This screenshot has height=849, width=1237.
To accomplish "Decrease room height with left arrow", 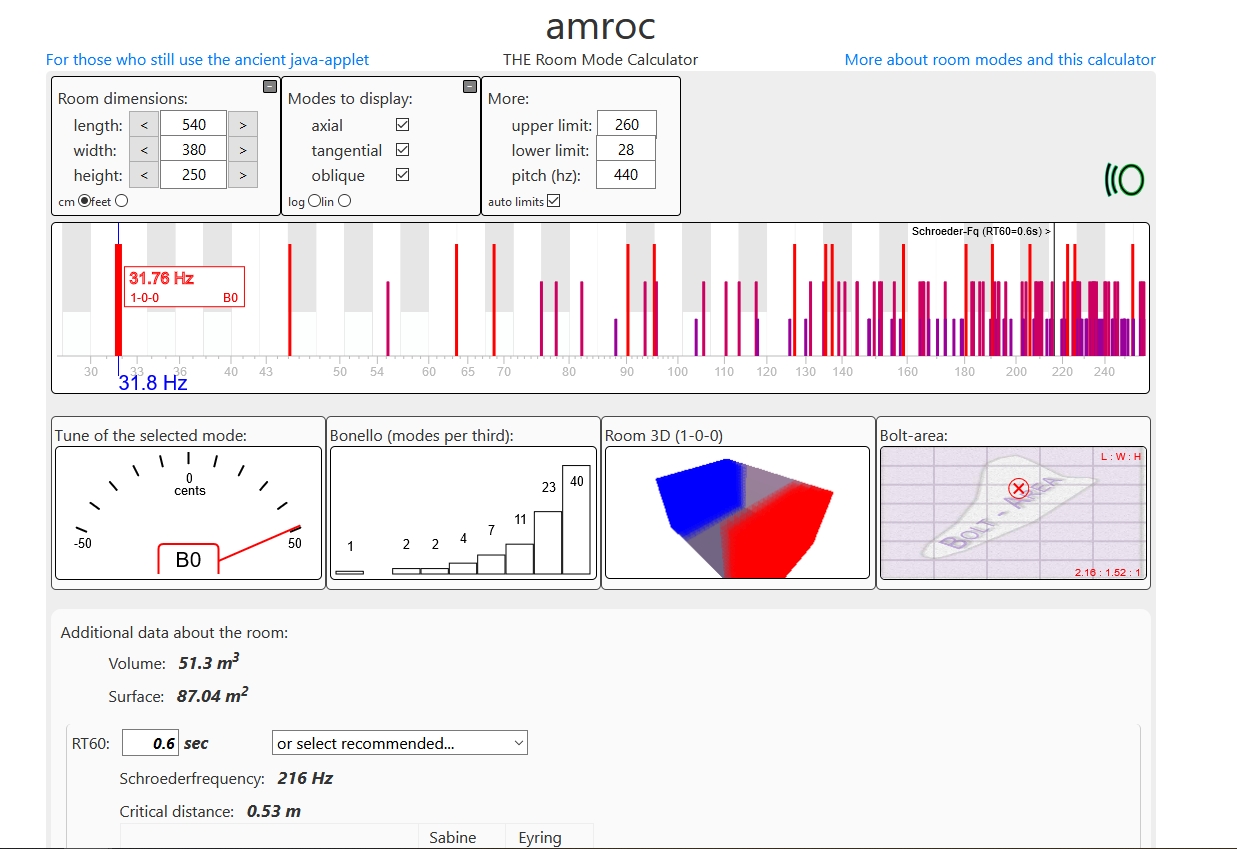I will [144, 175].
